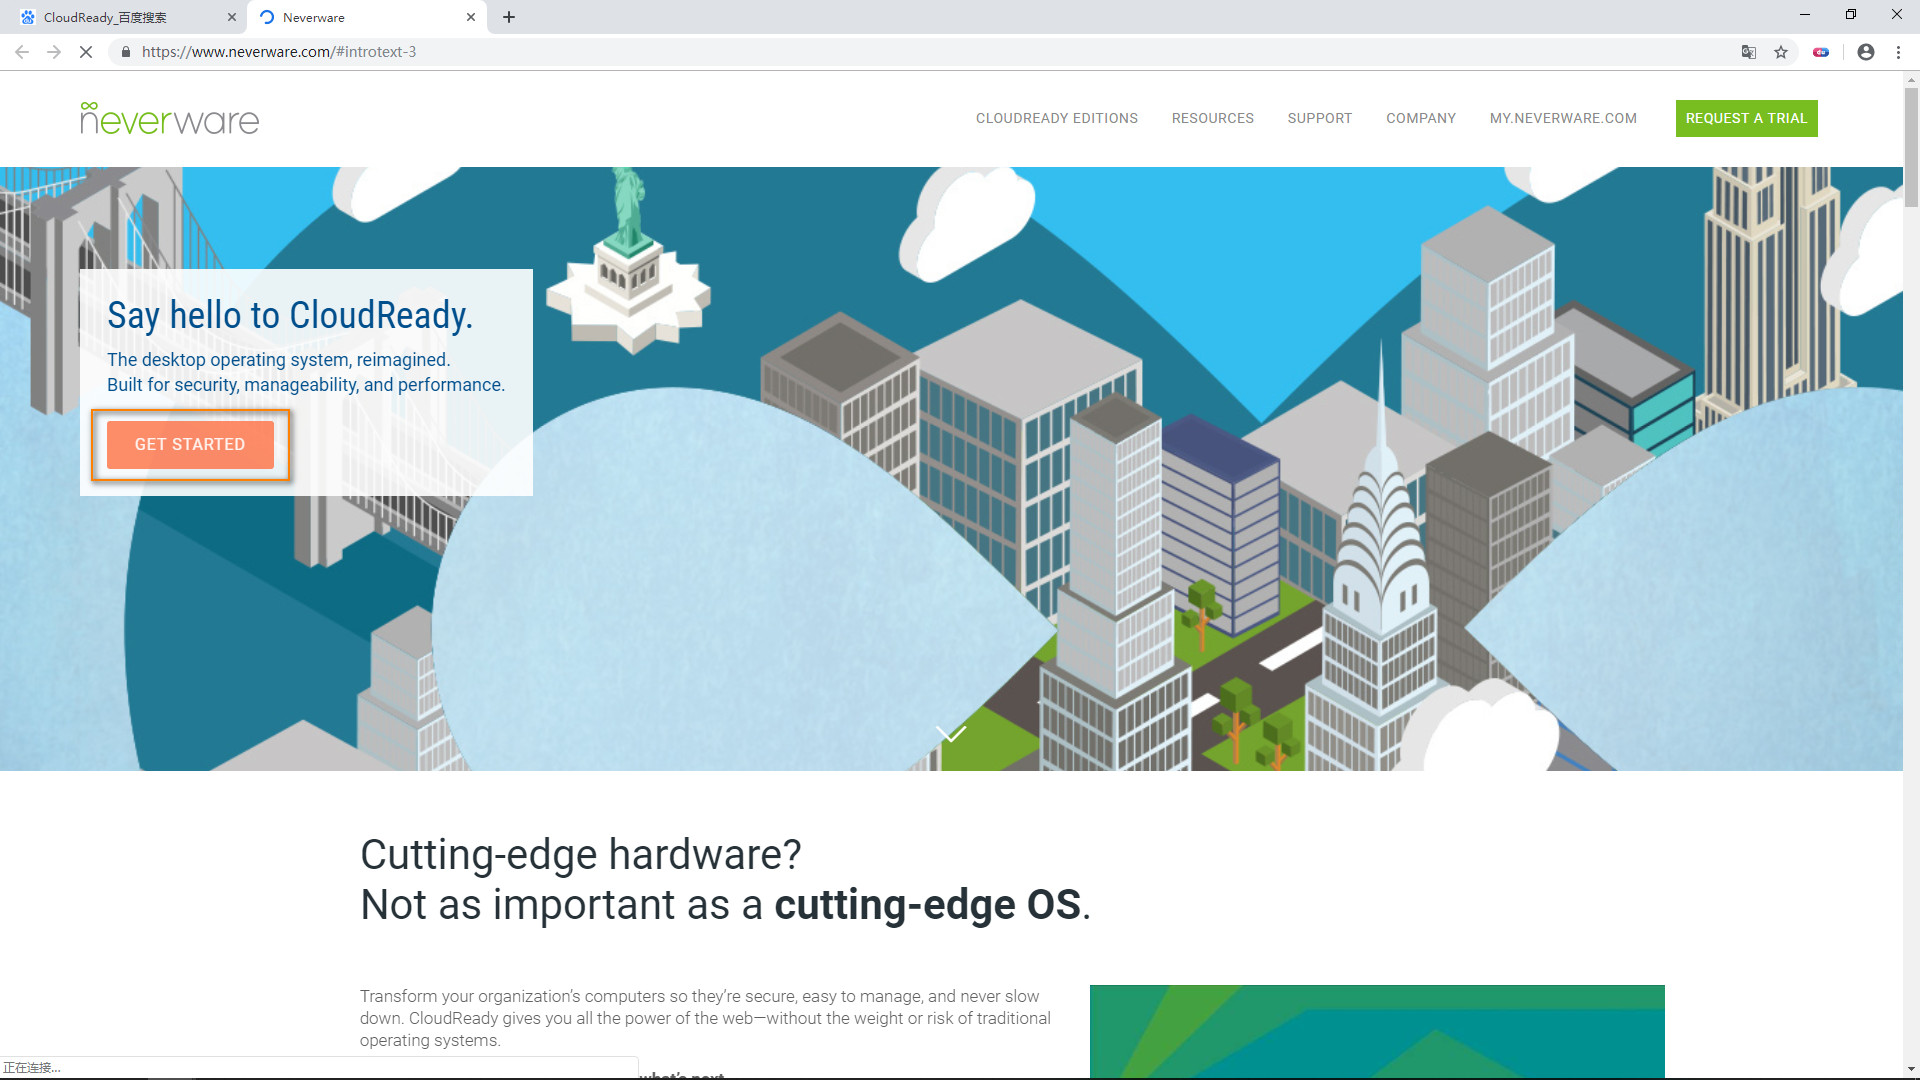Bookmark this page using the star icon

(1781, 52)
